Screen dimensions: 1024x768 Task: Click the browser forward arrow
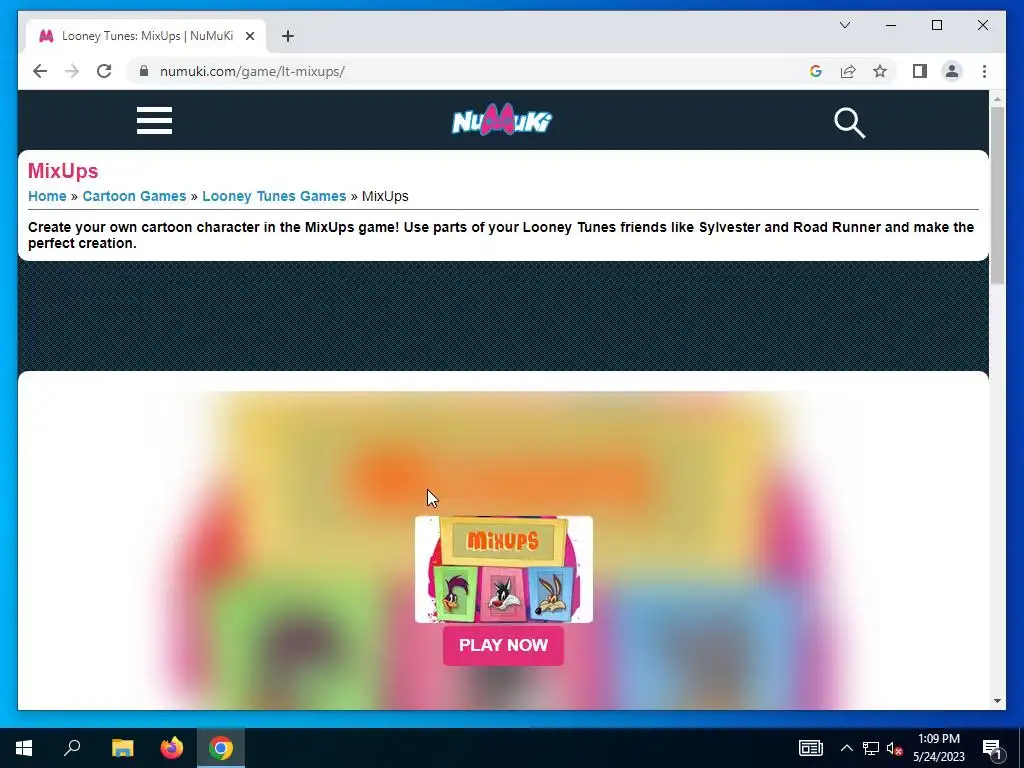point(72,71)
